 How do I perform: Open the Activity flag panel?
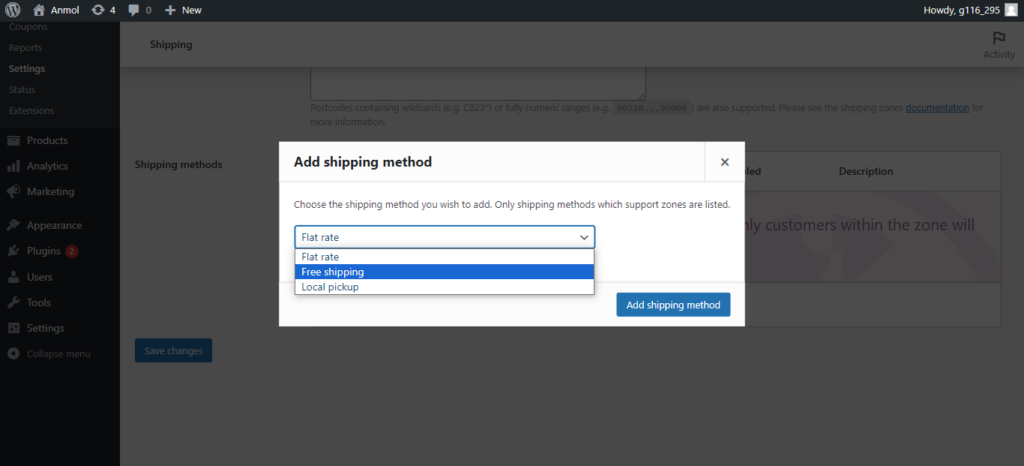999,45
